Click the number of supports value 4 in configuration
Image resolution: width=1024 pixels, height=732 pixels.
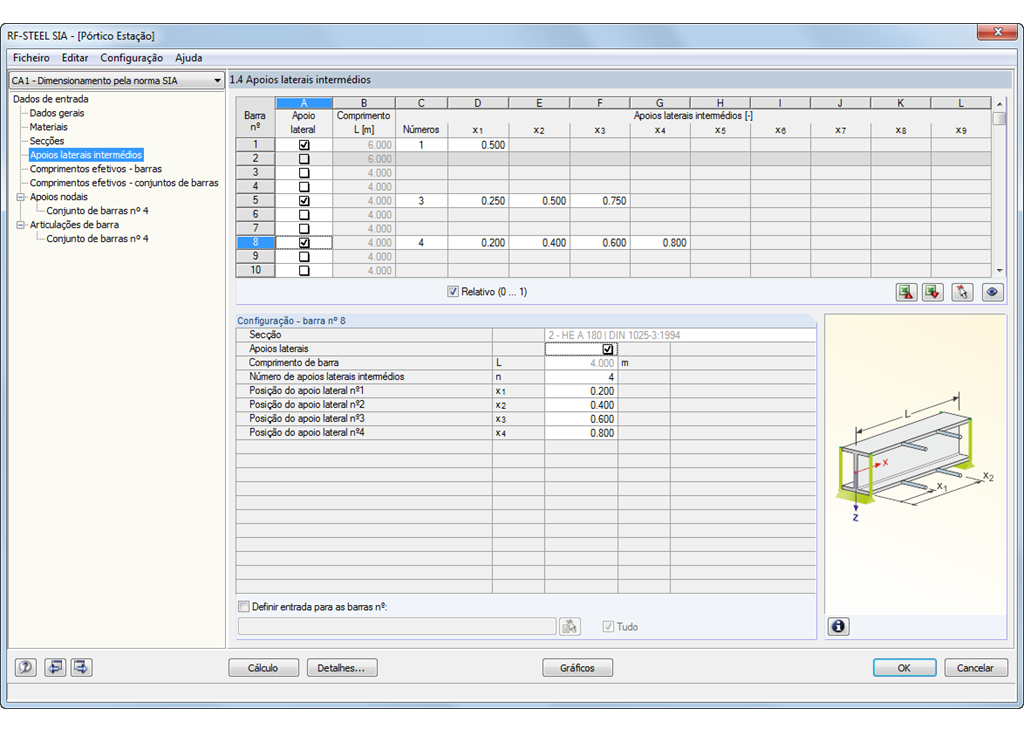coord(581,377)
